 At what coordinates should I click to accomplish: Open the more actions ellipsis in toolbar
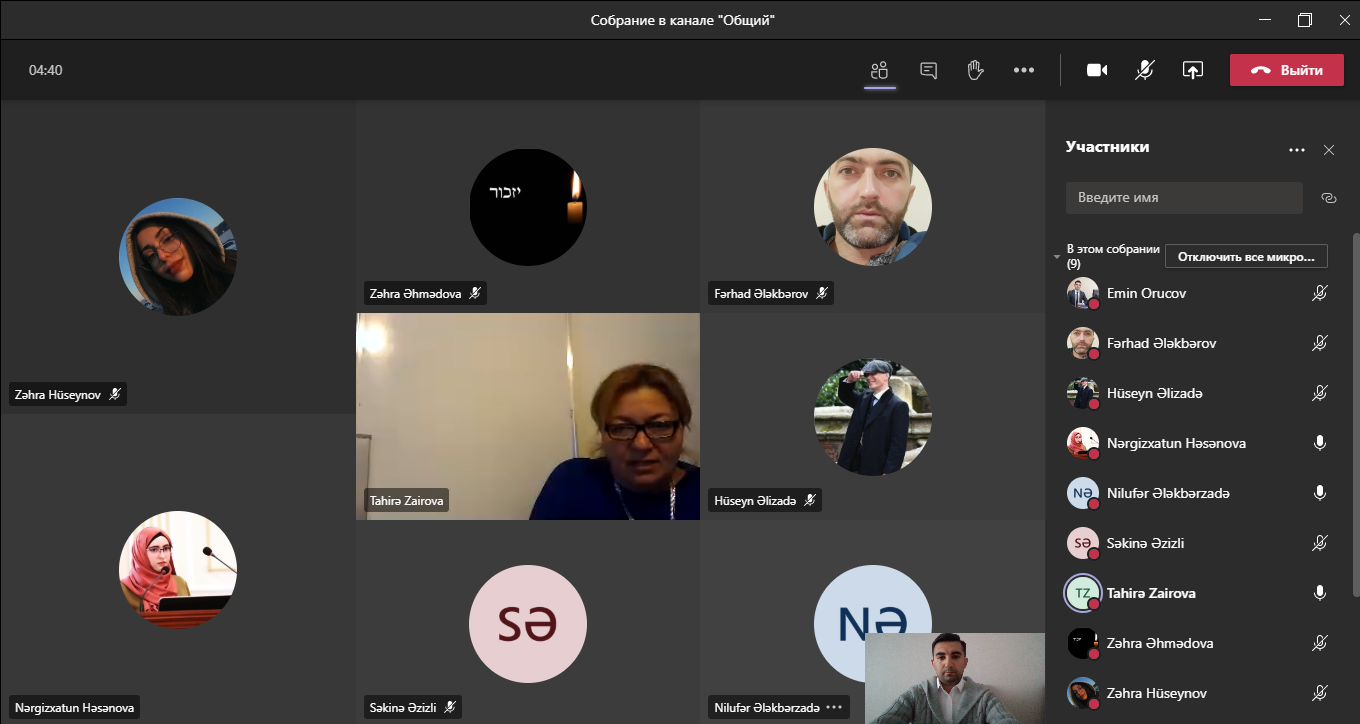coord(1023,70)
